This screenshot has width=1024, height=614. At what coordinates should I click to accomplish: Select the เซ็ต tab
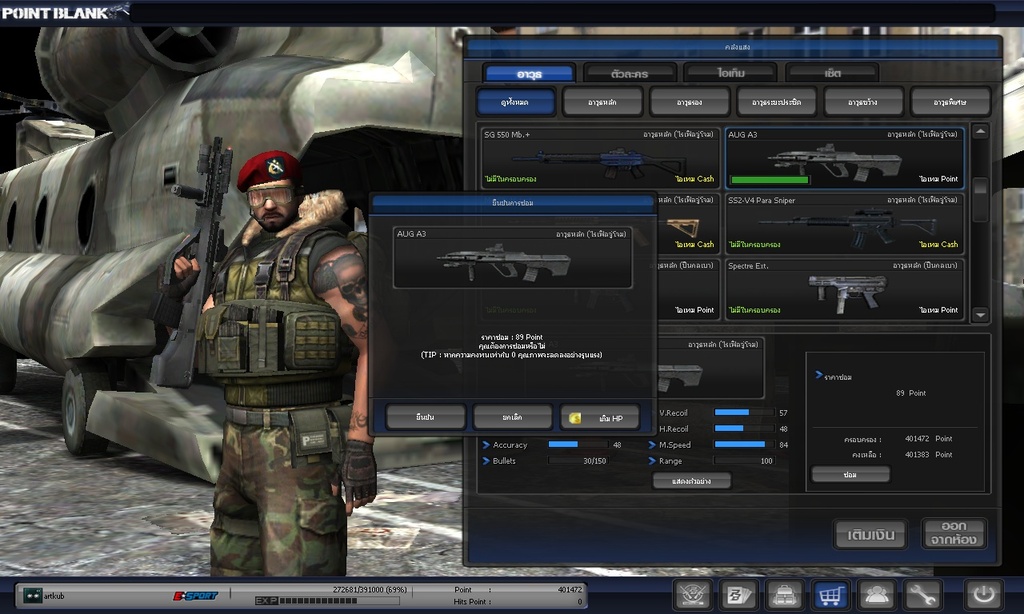pyautogui.click(x=832, y=73)
